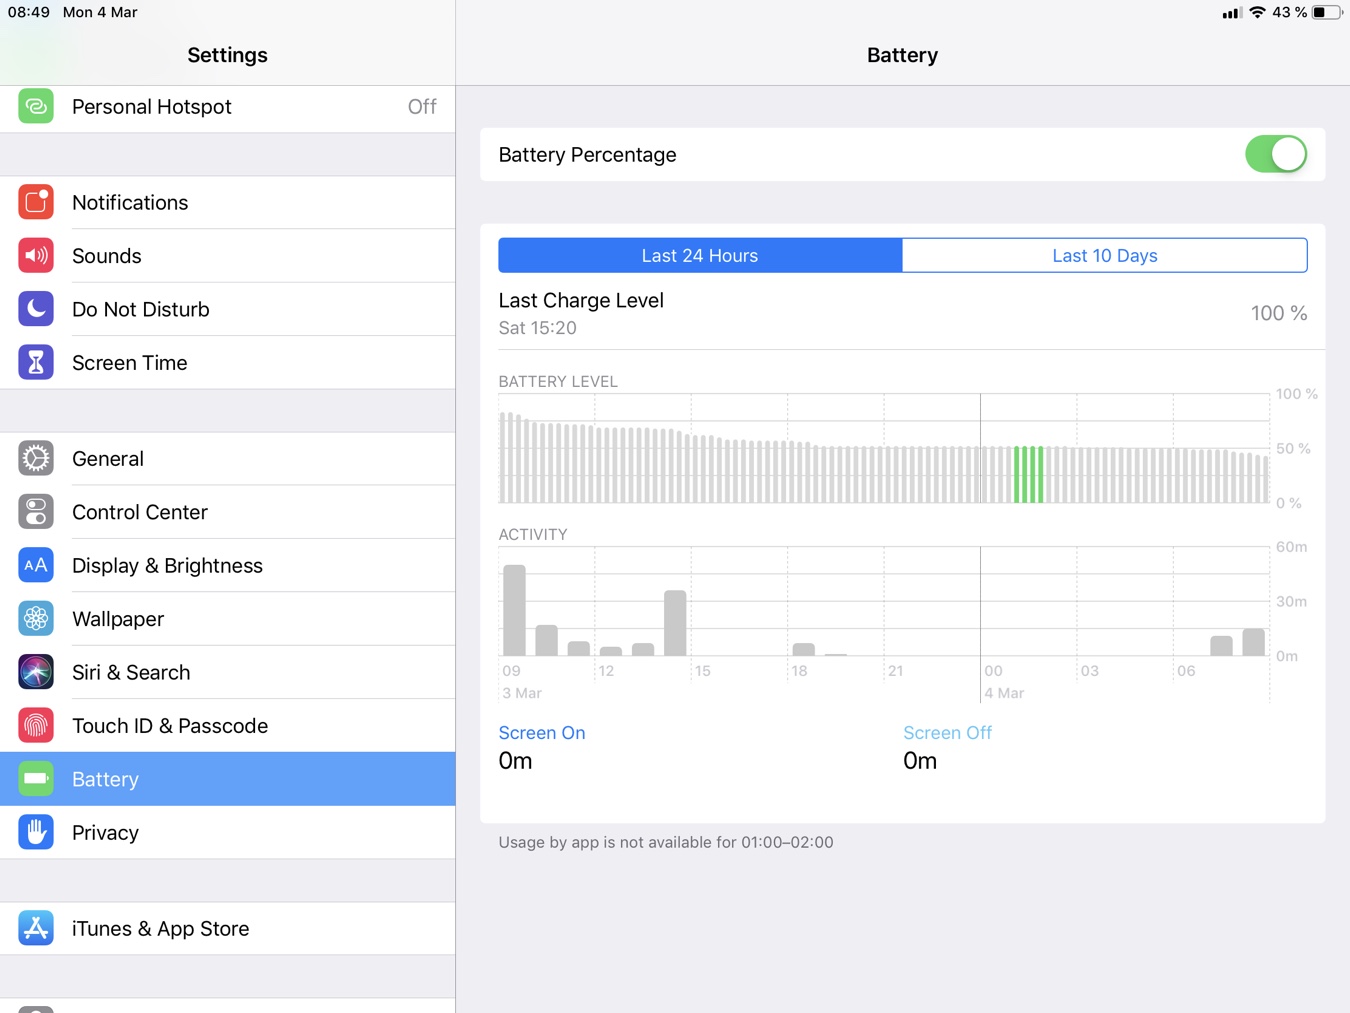The image size is (1350, 1013).
Task: Tap the Privacy hand icon
Action: [x=36, y=833]
